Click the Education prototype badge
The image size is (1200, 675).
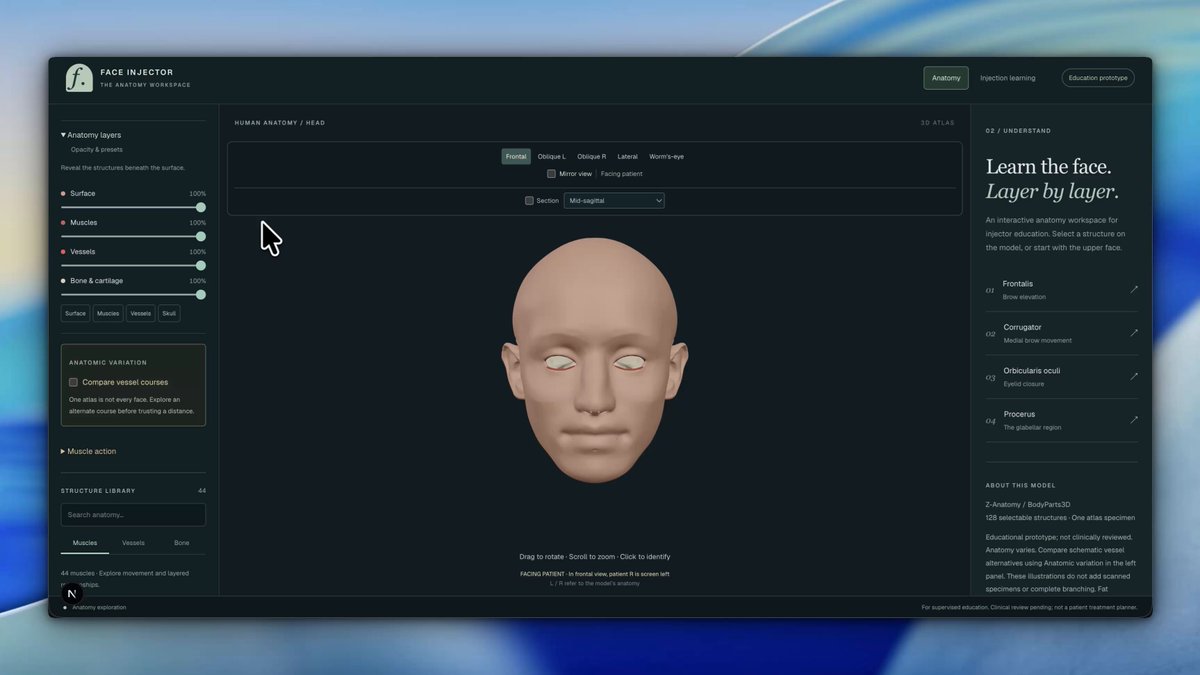tap(1098, 78)
